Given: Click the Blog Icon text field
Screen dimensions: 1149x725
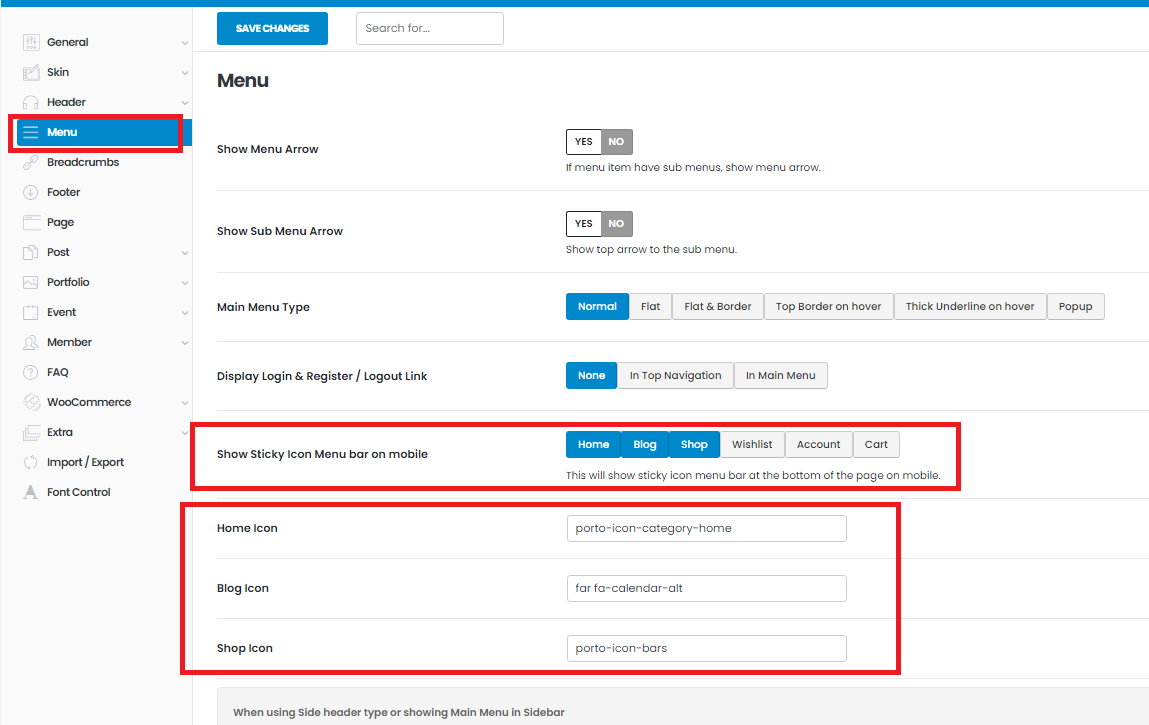Looking at the screenshot, I should tap(706, 589).
